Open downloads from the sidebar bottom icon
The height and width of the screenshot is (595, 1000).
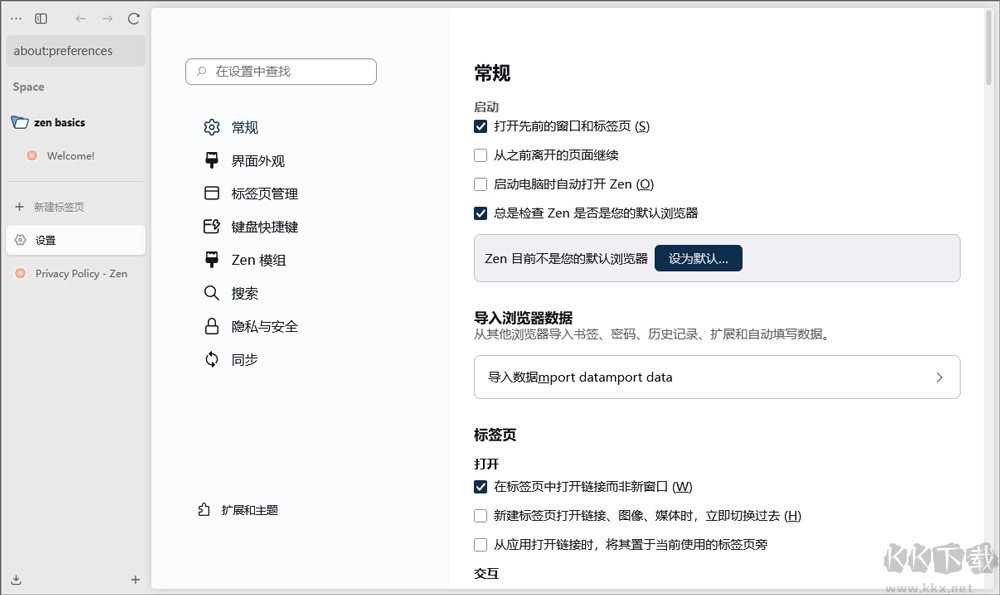click(15, 579)
